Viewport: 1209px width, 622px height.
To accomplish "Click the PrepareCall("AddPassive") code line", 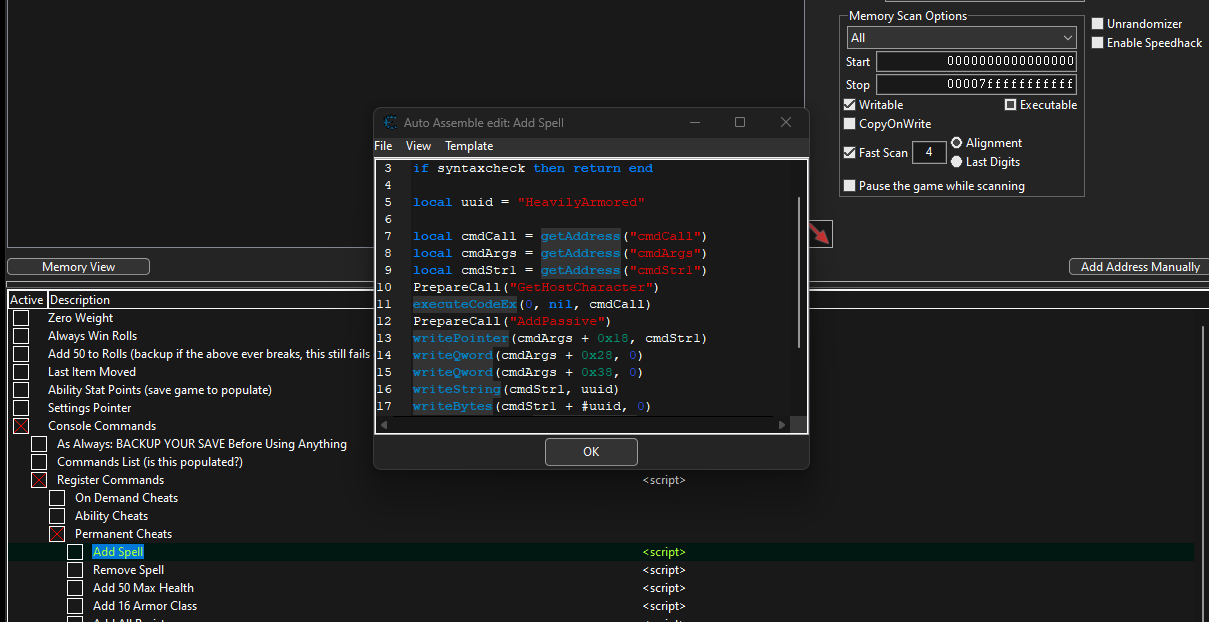I will pyautogui.click(x=512, y=322).
